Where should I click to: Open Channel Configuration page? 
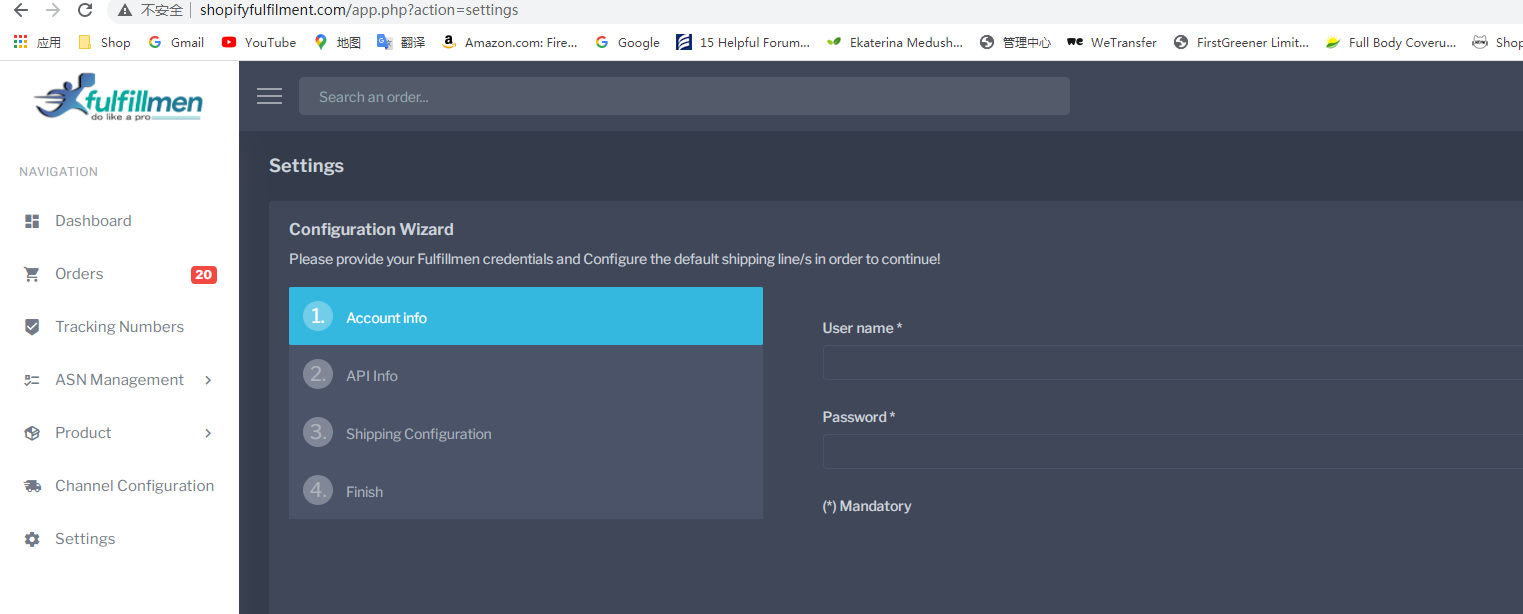point(134,486)
